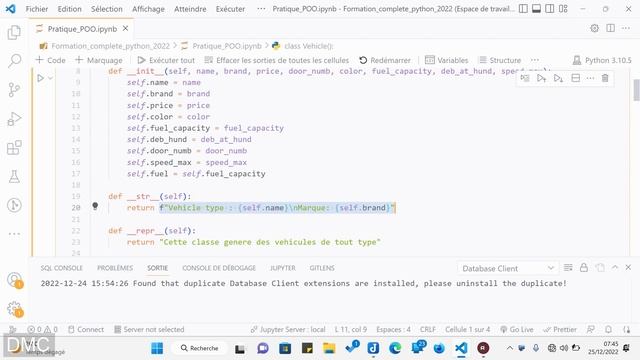This screenshot has width=640, height=360.
Task: Add a new Marquage cell
Action: 99,60
